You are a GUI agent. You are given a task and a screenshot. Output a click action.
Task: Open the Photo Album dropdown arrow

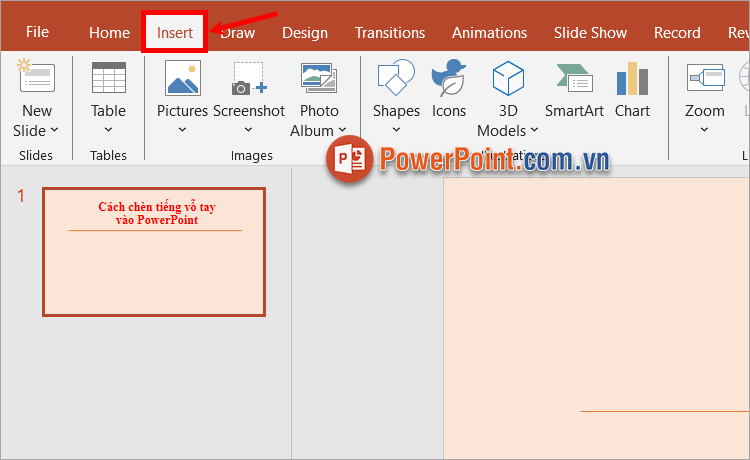click(x=342, y=130)
